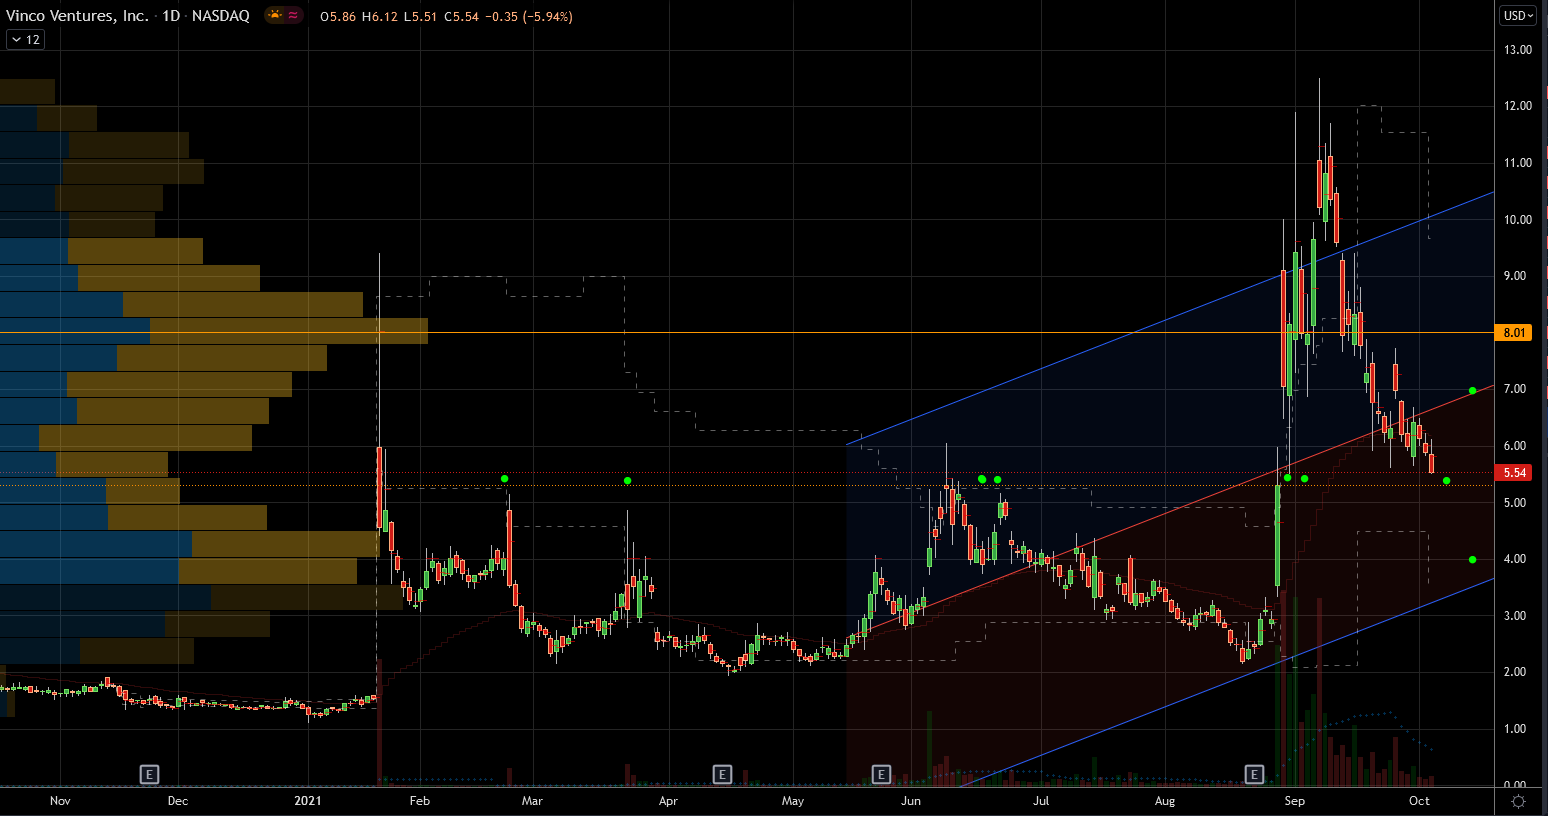This screenshot has height=816, width=1548.
Task: Click the pink approximate-sign data status icon
Action: pyautogui.click(x=293, y=15)
